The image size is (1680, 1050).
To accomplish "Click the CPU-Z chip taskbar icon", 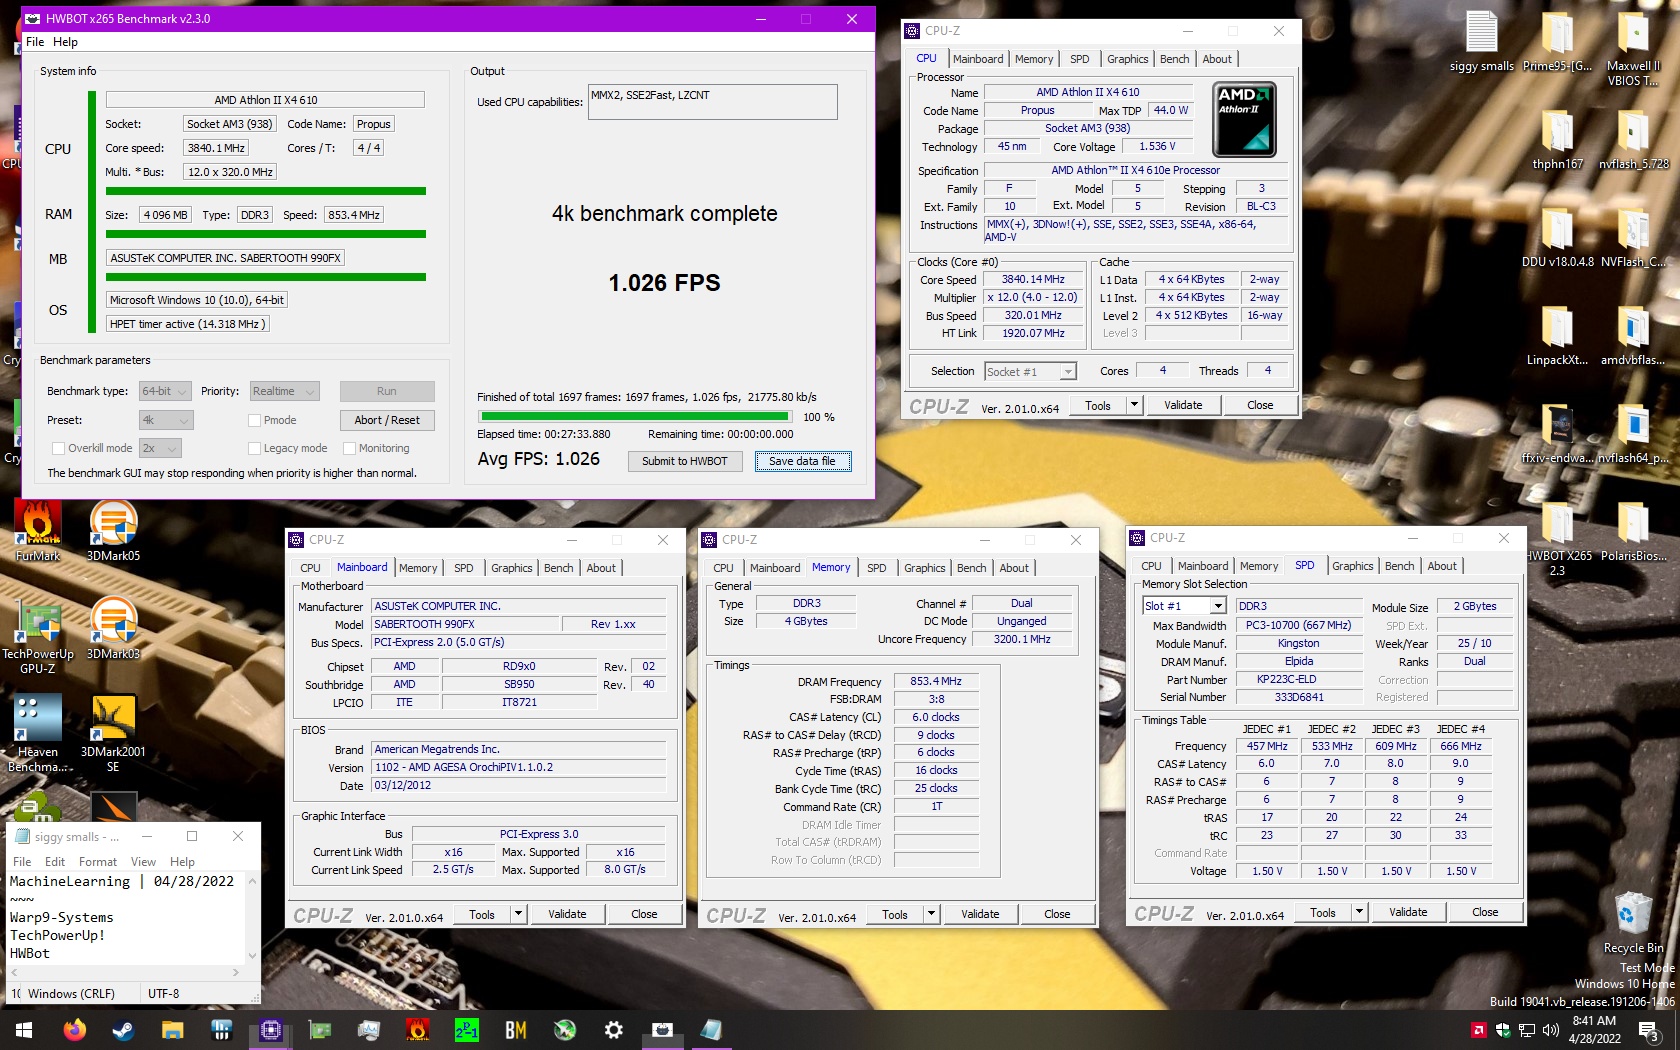I will point(270,1029).
